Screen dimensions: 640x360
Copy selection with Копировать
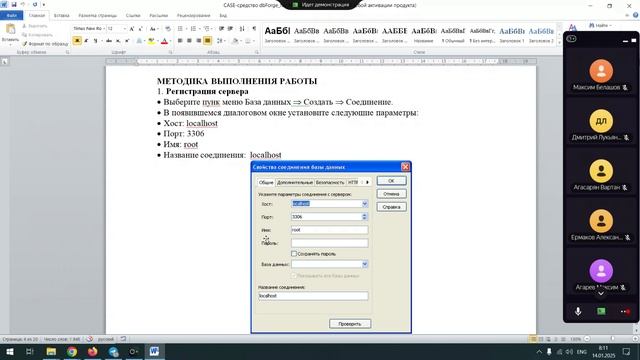pos(37,35)
